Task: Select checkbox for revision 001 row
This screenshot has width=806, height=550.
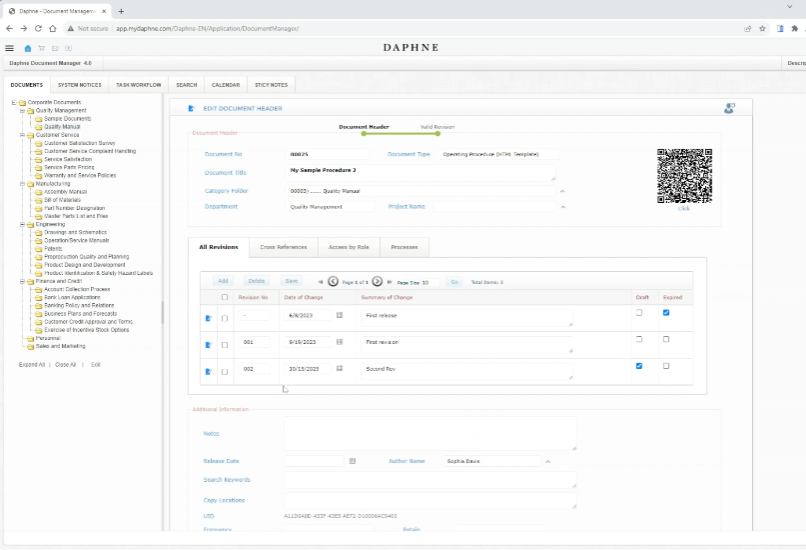Action: click(x=225, y=345)
